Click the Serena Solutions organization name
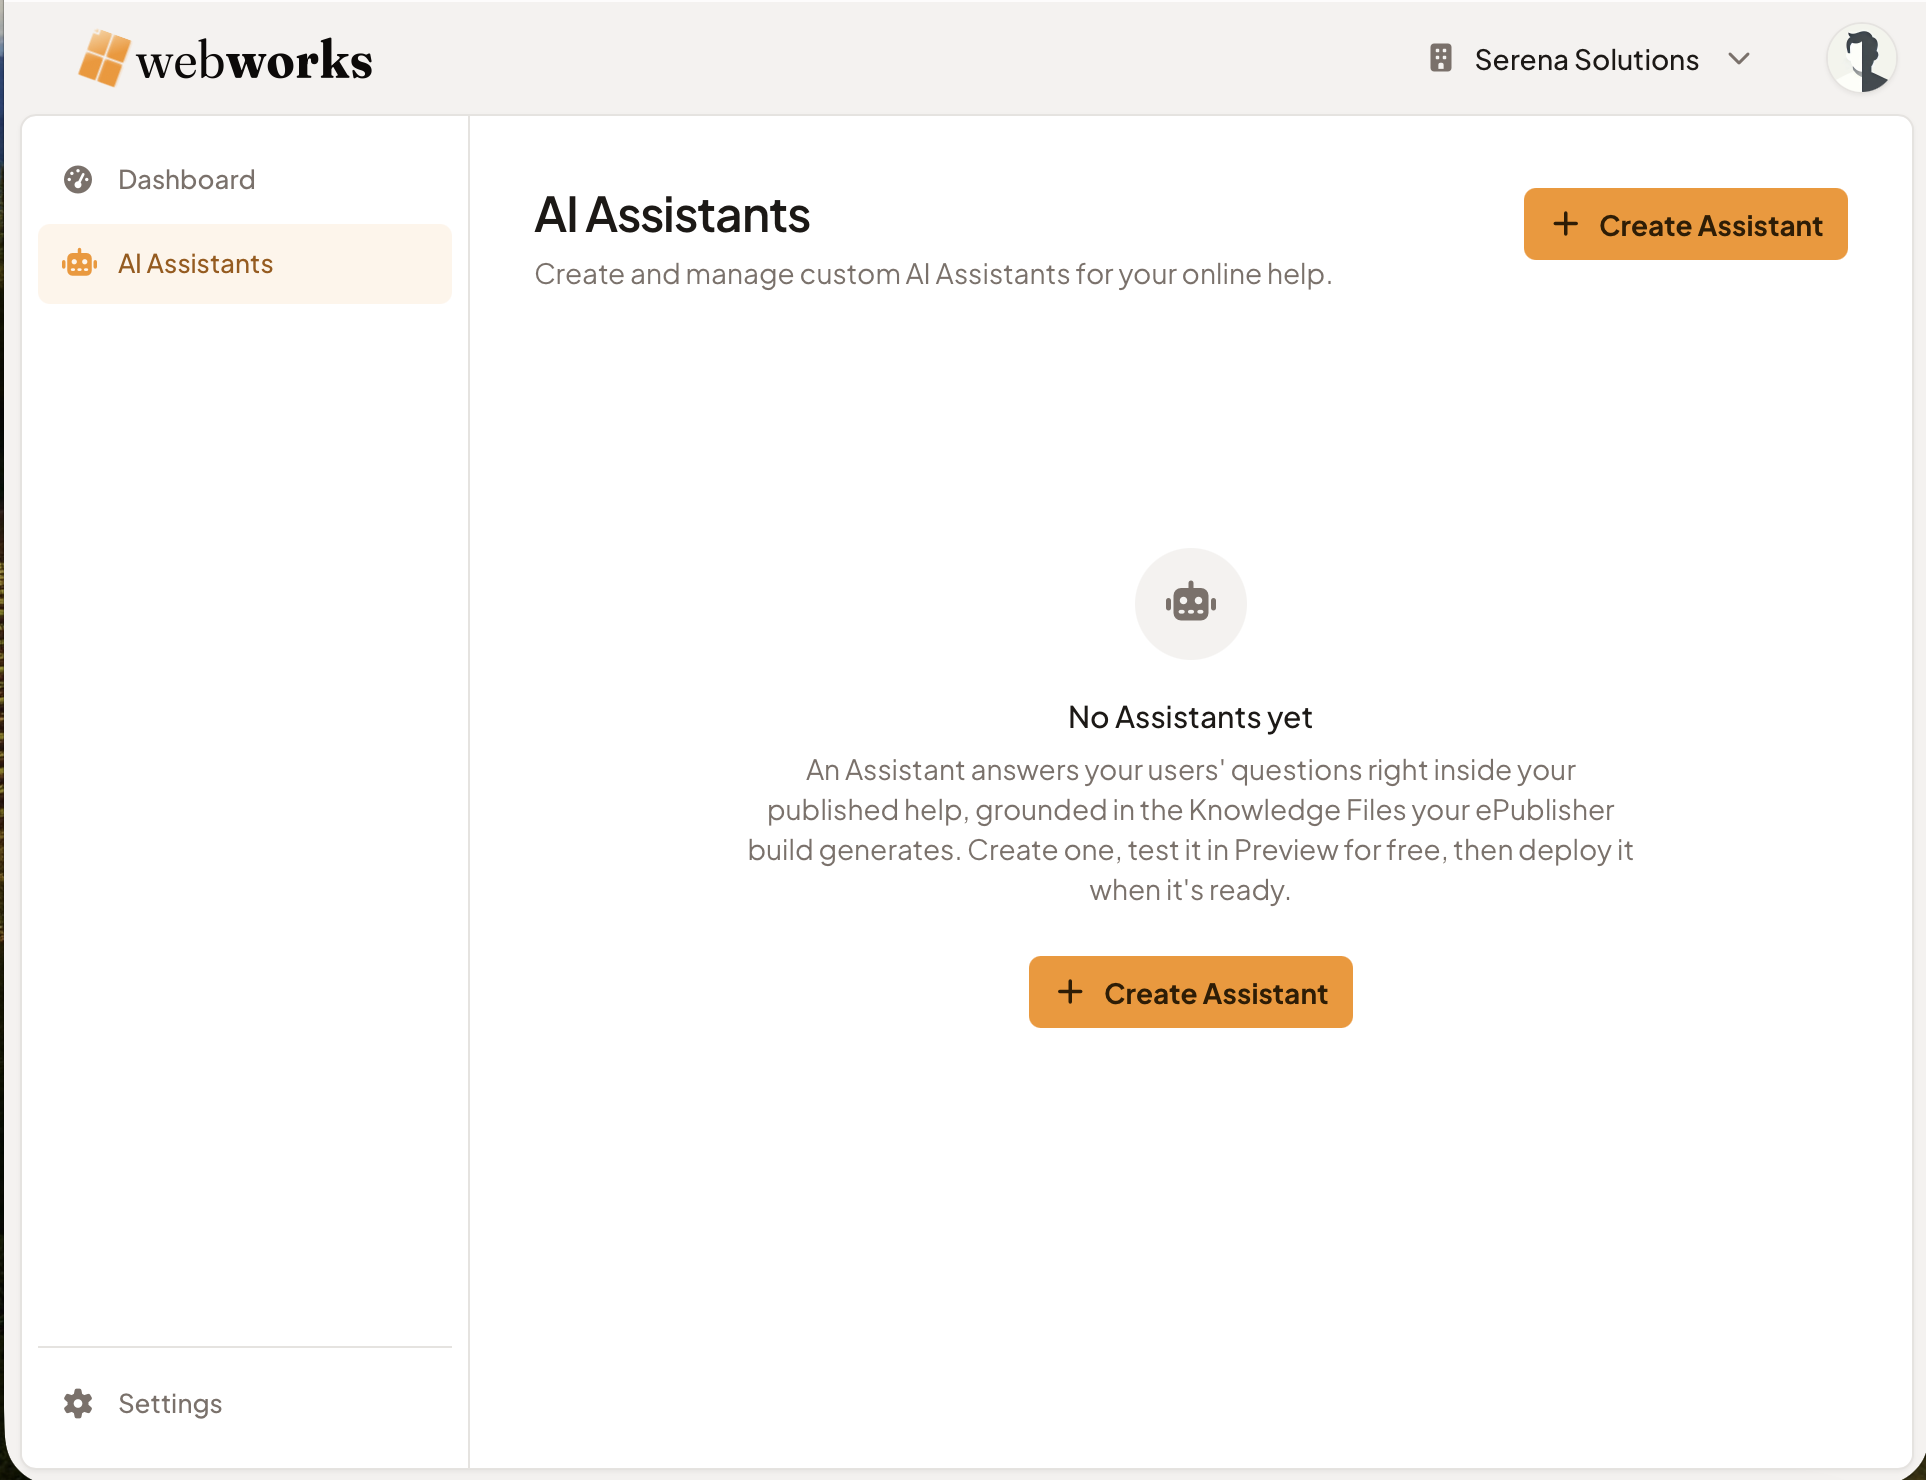 pos(1587,60)
